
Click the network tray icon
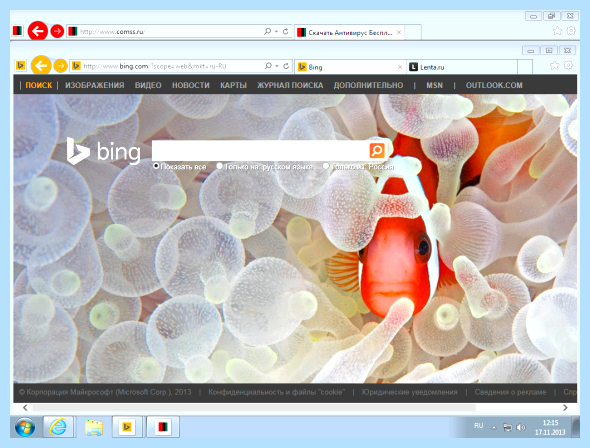click(x=508, y=427)
